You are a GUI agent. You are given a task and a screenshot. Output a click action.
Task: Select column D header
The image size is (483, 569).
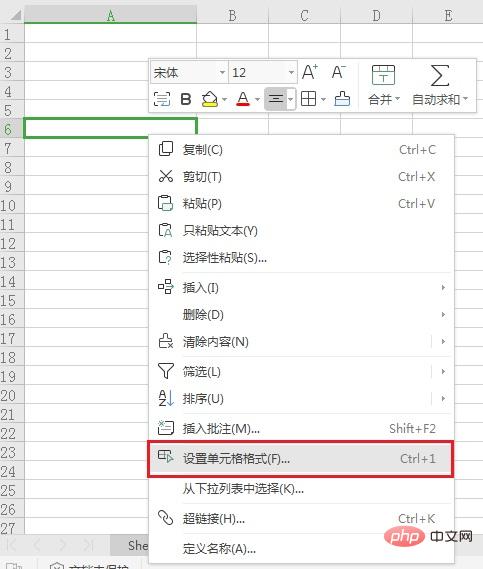point(376,15)
